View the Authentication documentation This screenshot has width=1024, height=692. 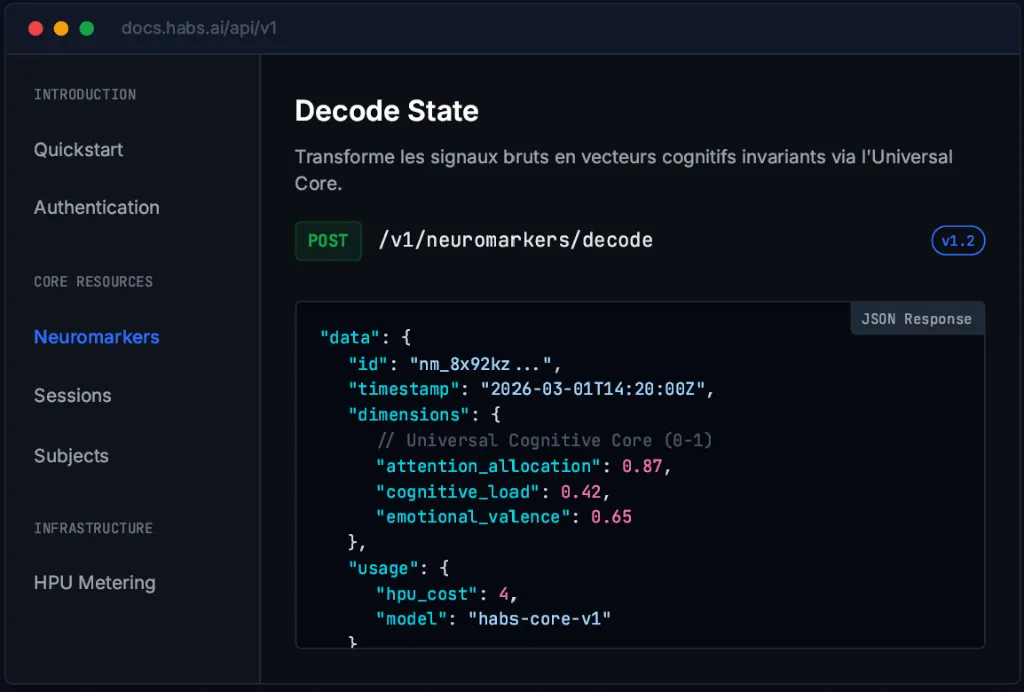point(96,207)
